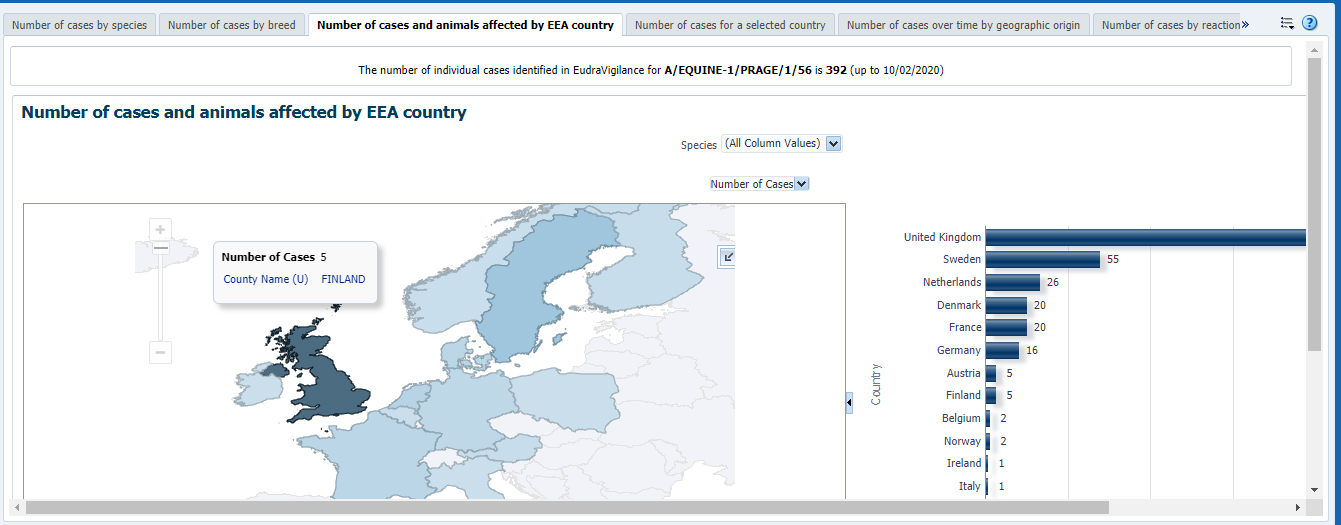Click 'FINLAND' in the map tooltip
This screenshot has height=525, width=1341.
point(343,280)
